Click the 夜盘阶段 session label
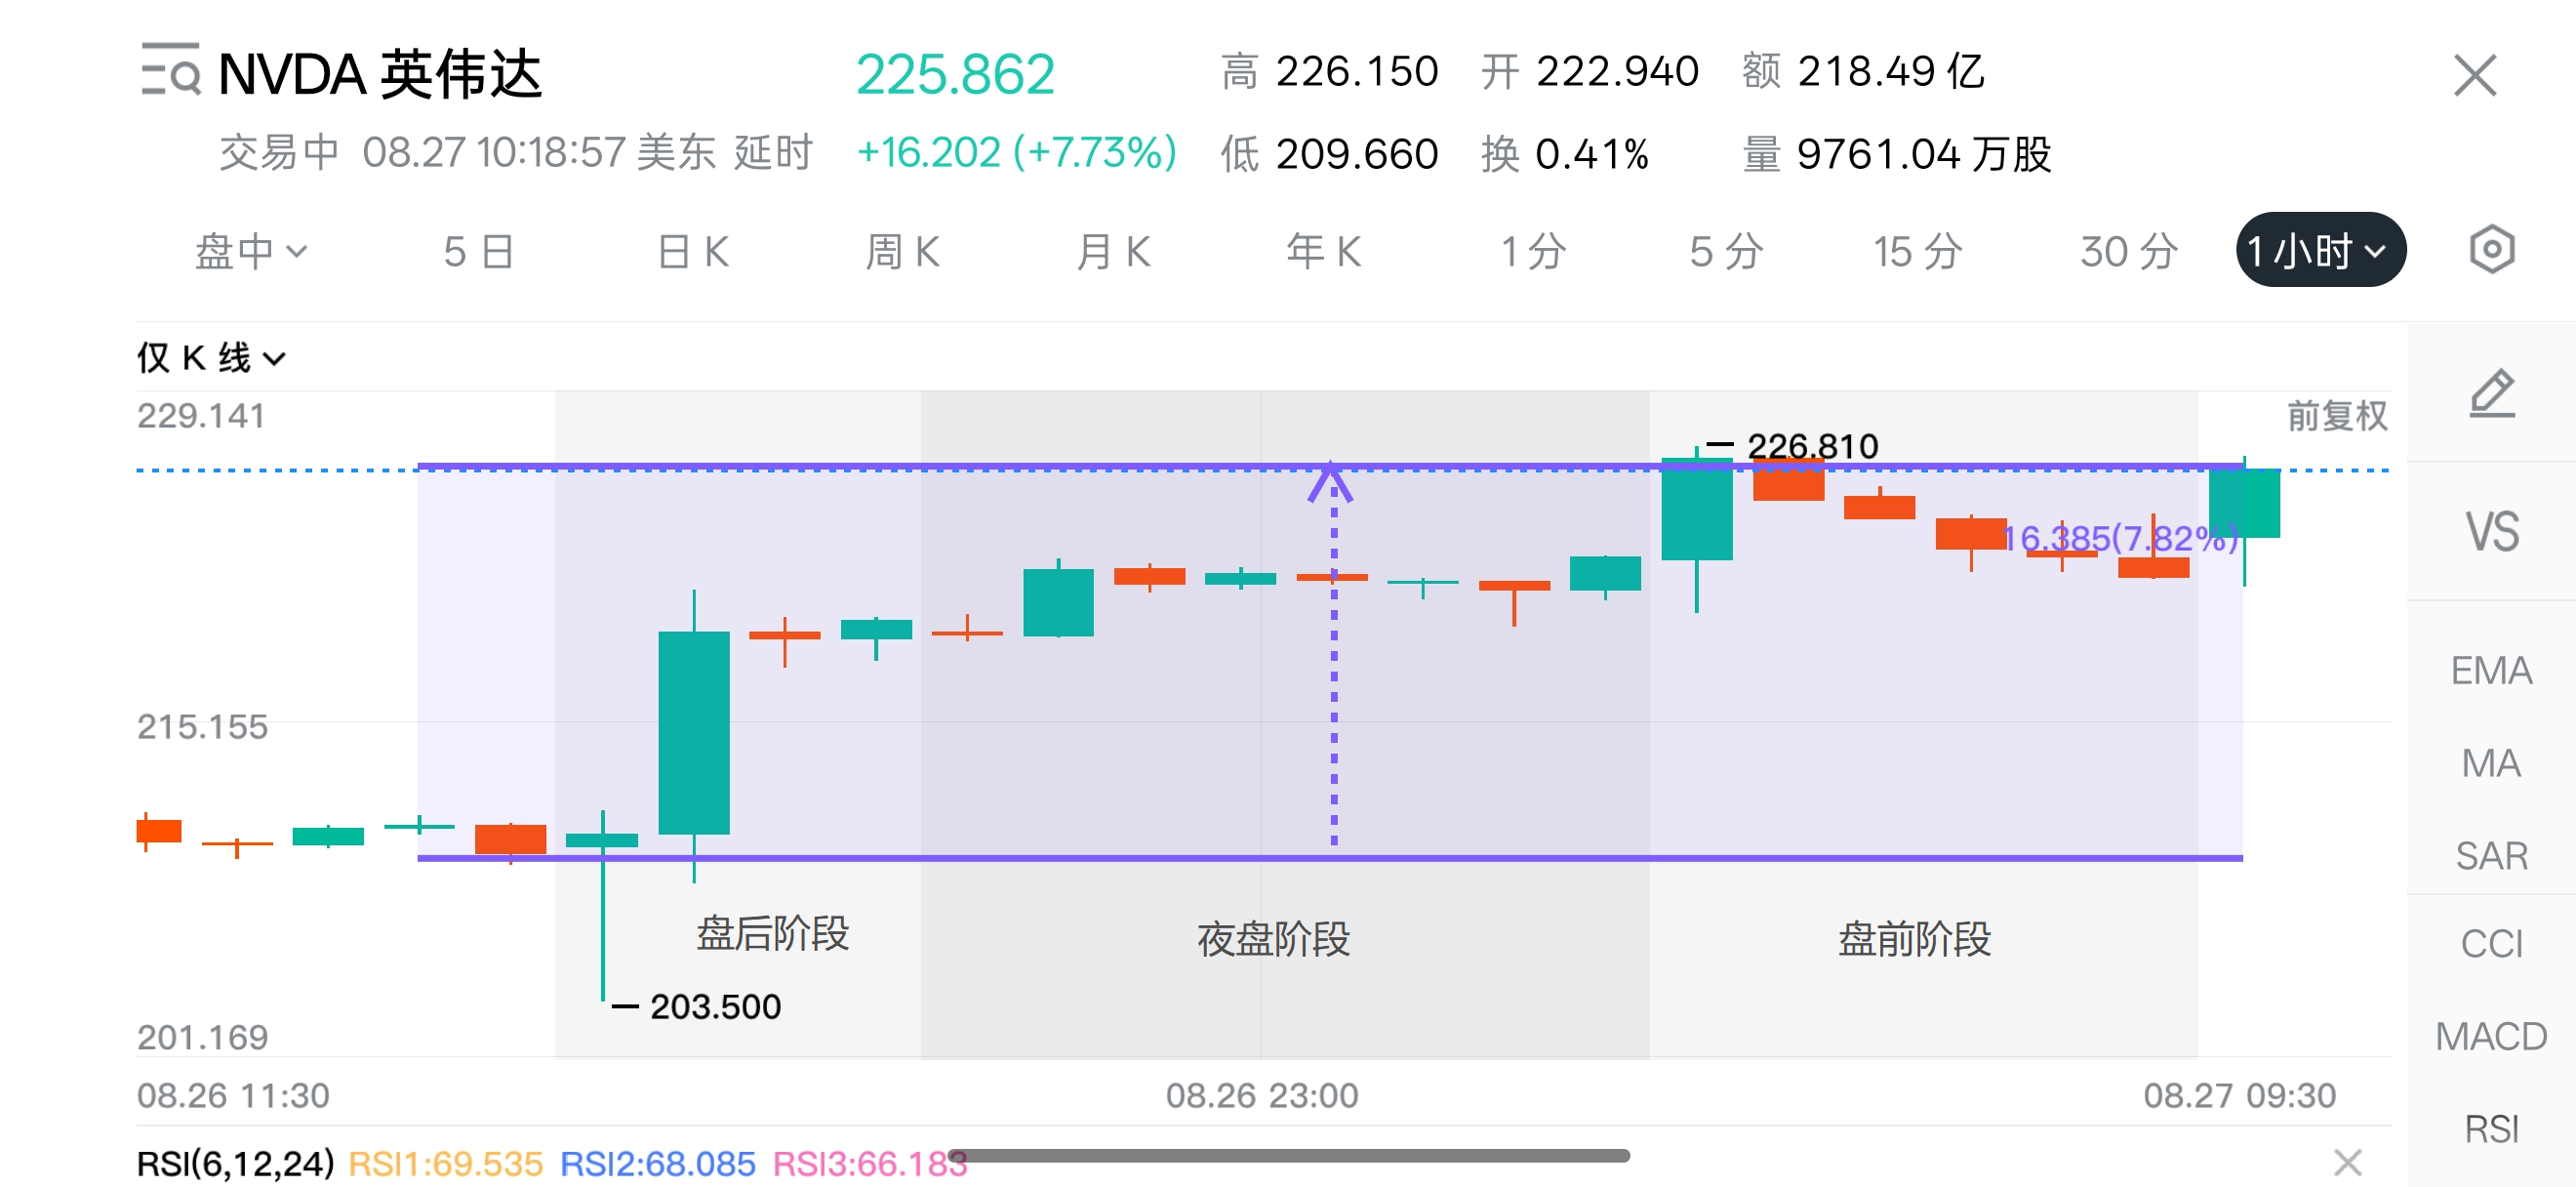Viewport: 2576px width, 1187px height. 1273,939
